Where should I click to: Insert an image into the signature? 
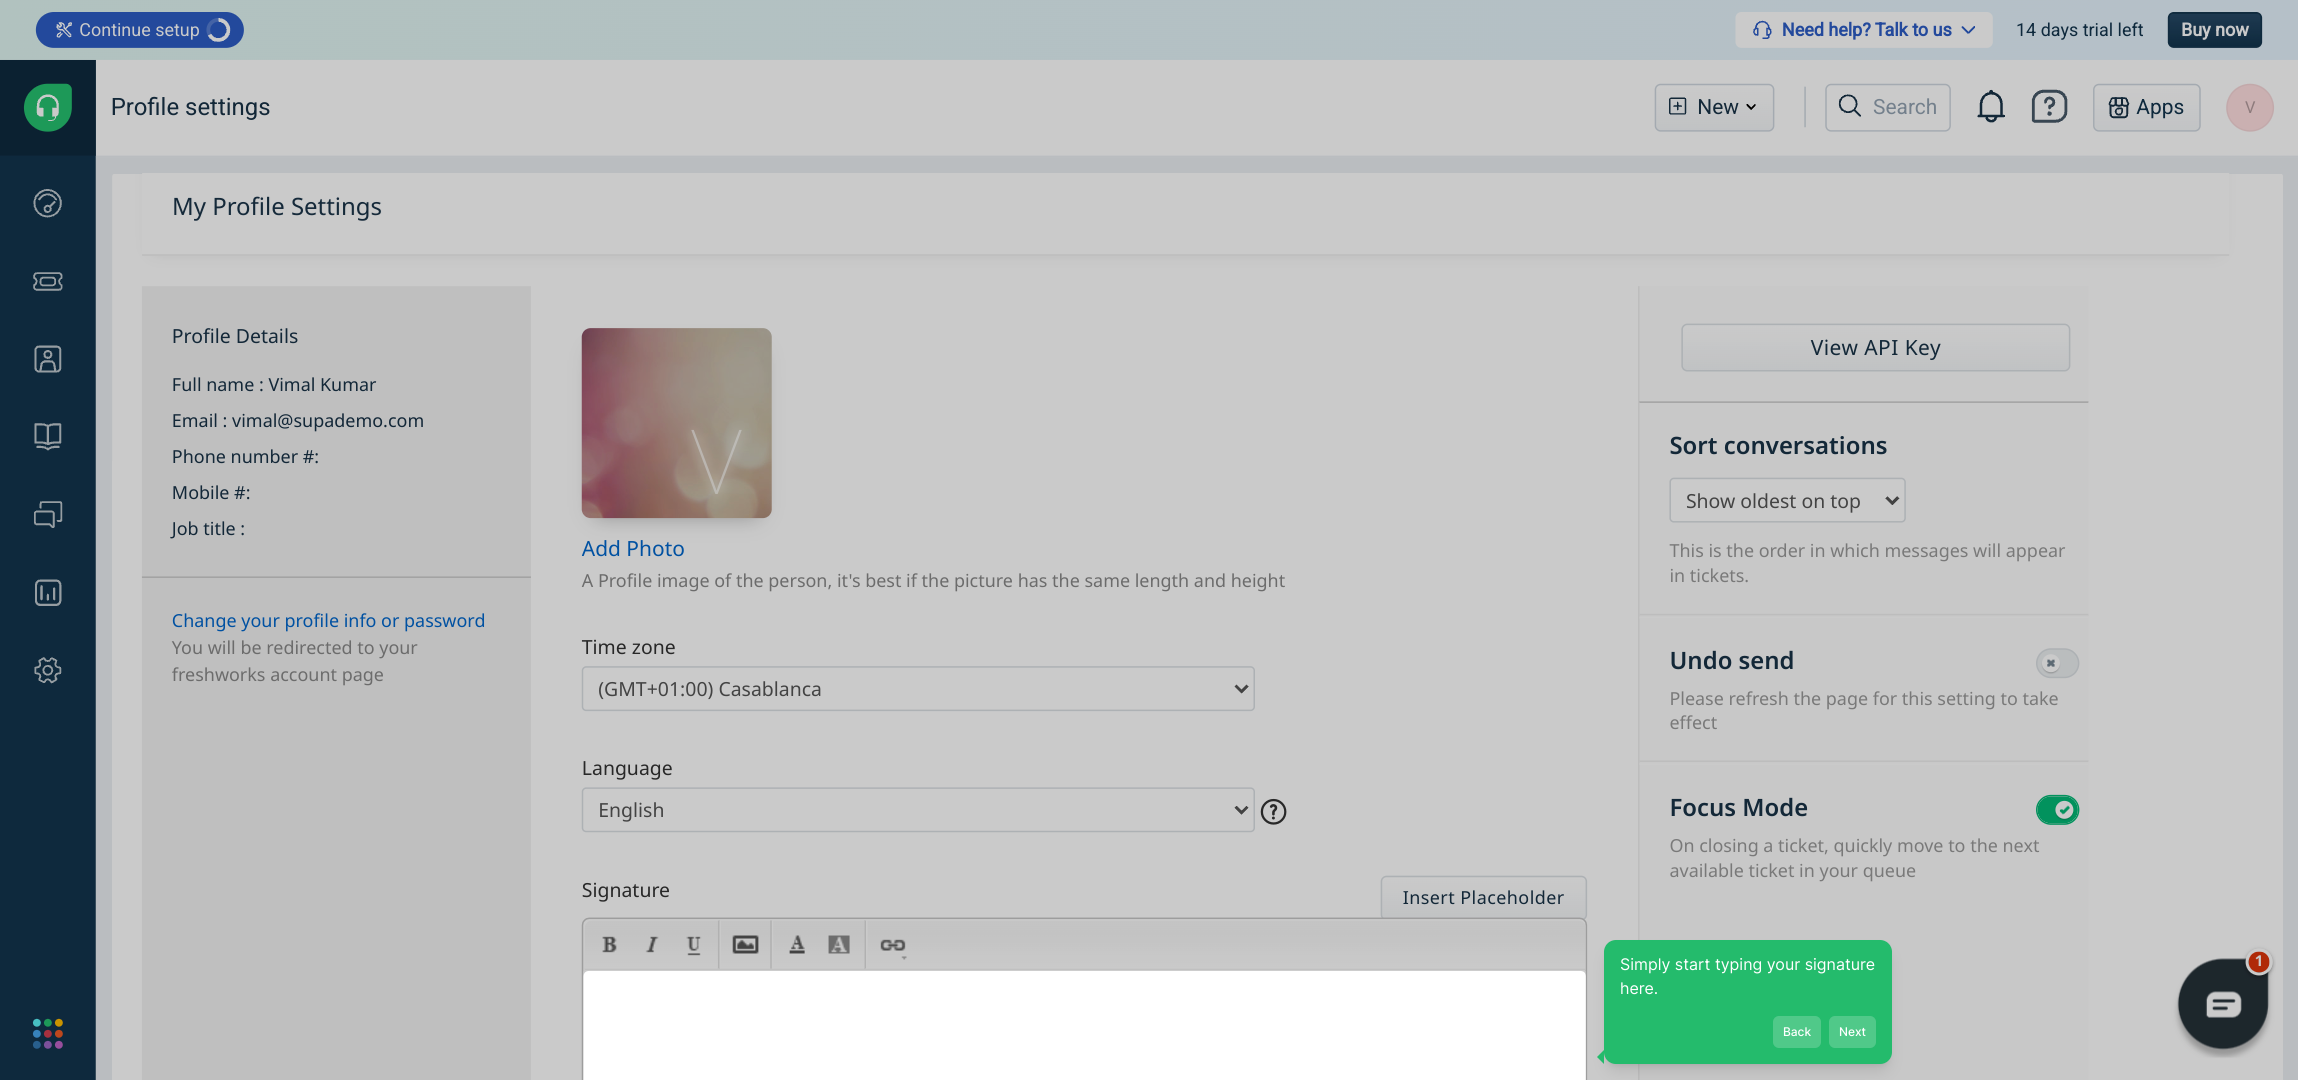(745, 945)
